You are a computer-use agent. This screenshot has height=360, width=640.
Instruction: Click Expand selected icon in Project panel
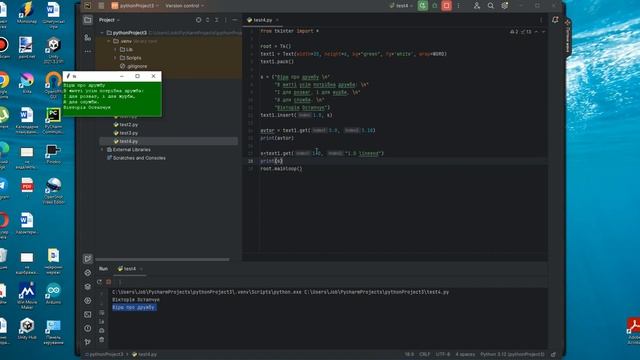[x=207, y=20]
